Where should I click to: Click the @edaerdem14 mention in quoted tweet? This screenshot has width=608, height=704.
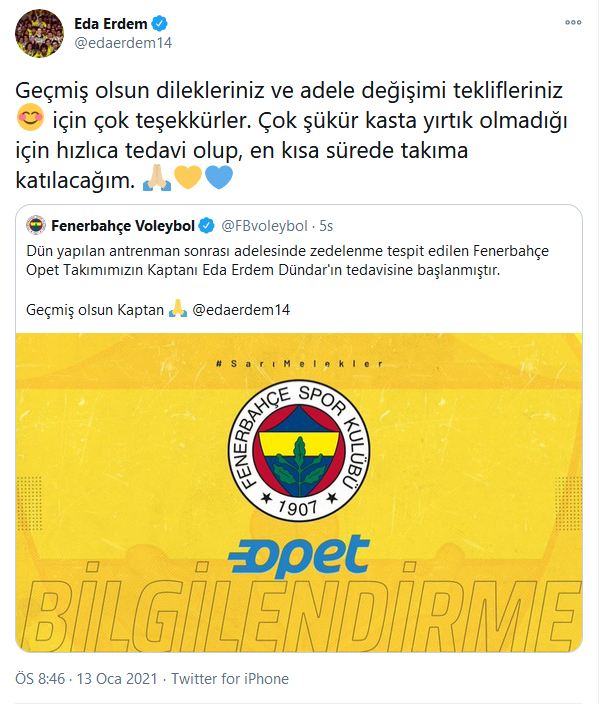[241, 310]
